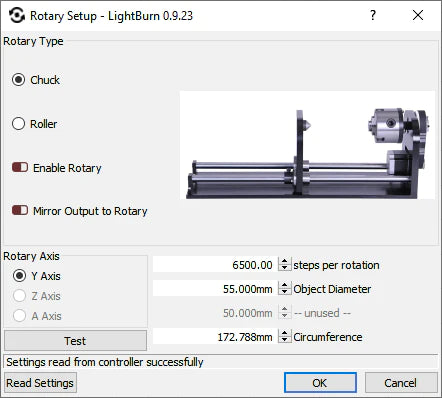Click the Object Diameter value field
The width and height of the screenshot is (442, 398).
click(215, 289)
